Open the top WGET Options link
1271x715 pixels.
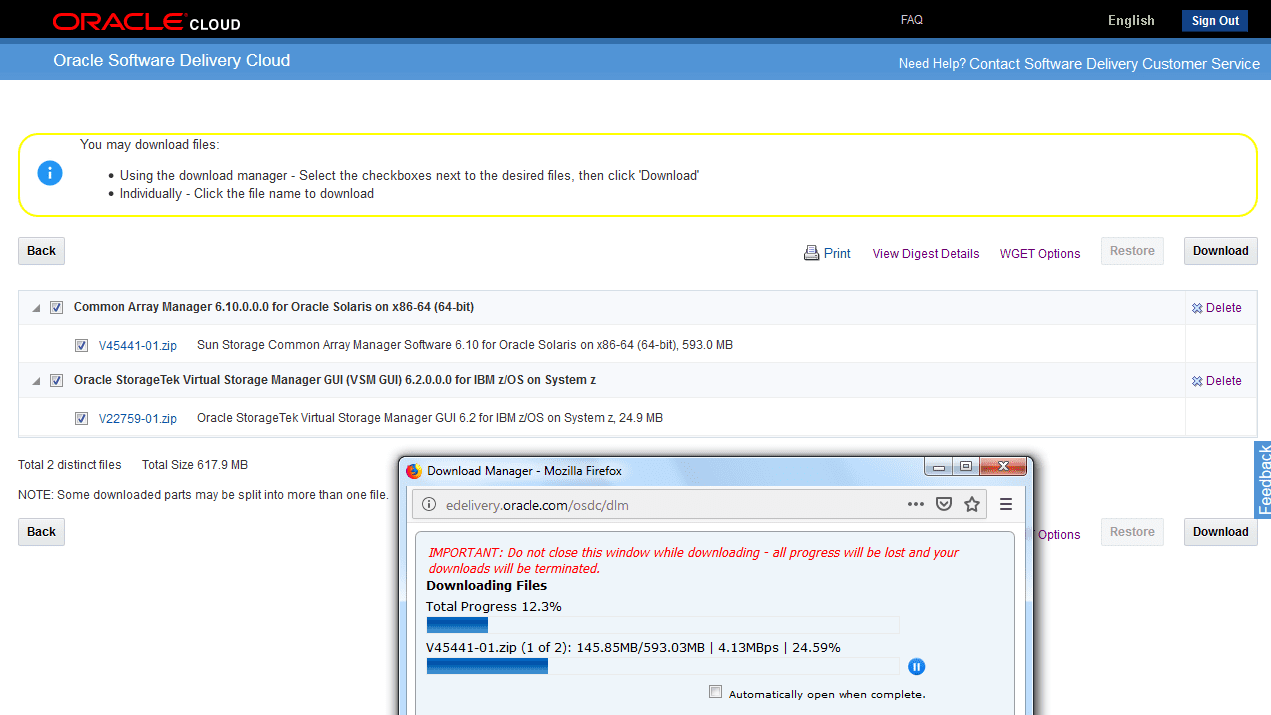(1040, 254)
